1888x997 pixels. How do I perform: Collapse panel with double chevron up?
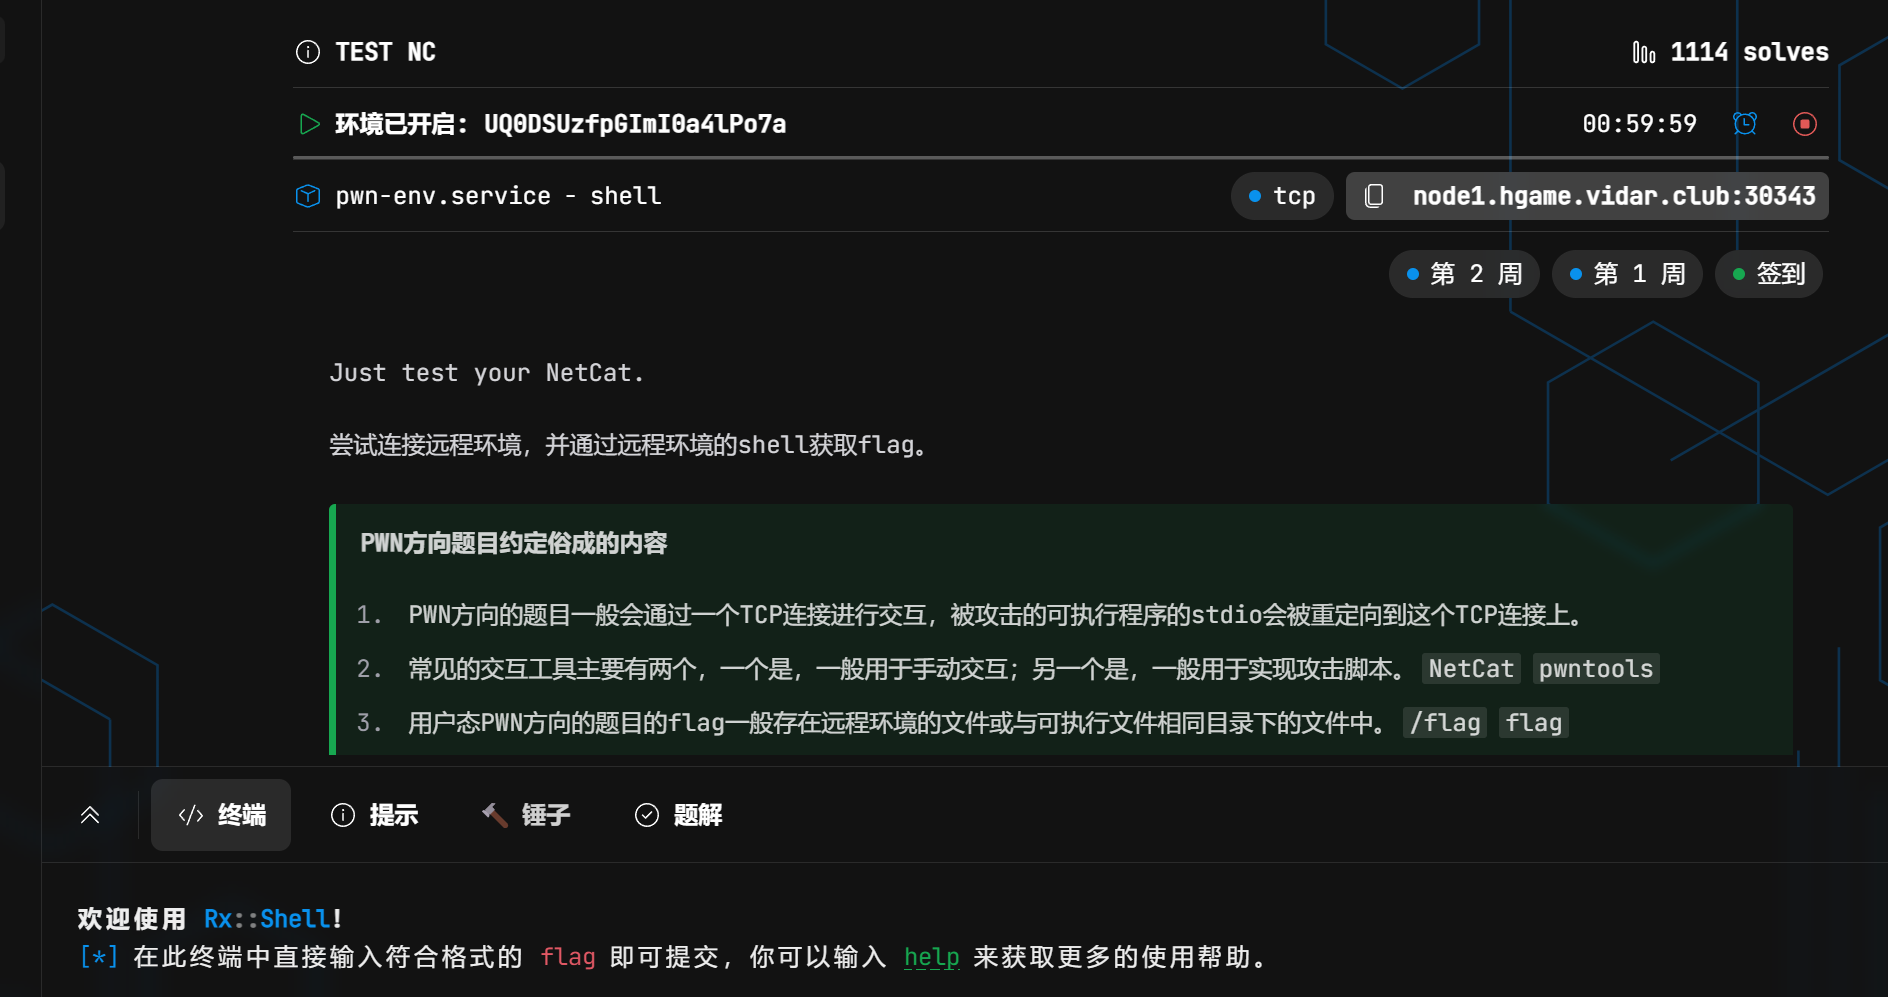pos(90,815)
